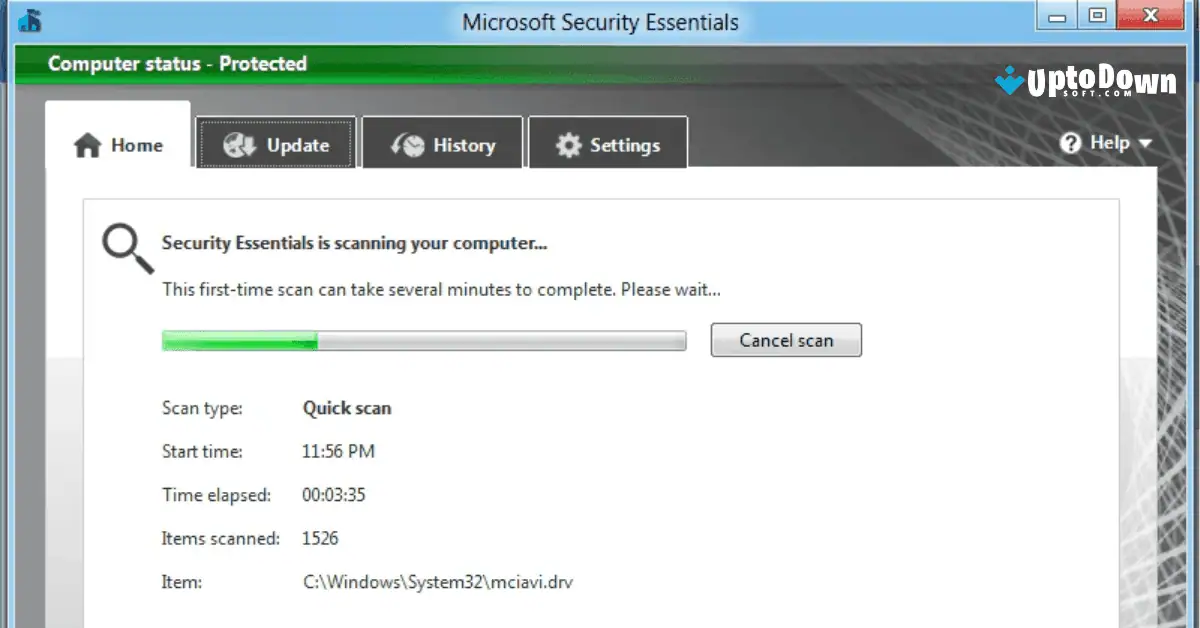Viewport: 1200px width, 628px height.
Task: Click the scanned item path text
Action: point(437,581)
